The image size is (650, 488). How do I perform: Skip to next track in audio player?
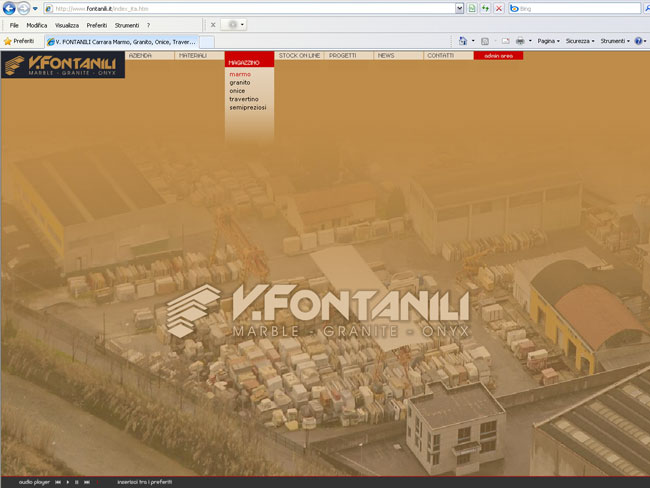pos(87,482)
